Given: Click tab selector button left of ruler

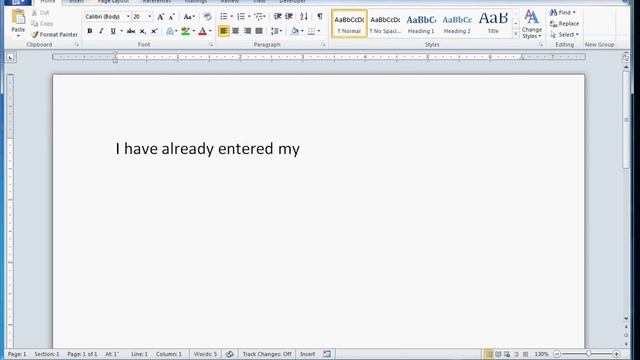Looking at the screenshot, I should point(10,58).
